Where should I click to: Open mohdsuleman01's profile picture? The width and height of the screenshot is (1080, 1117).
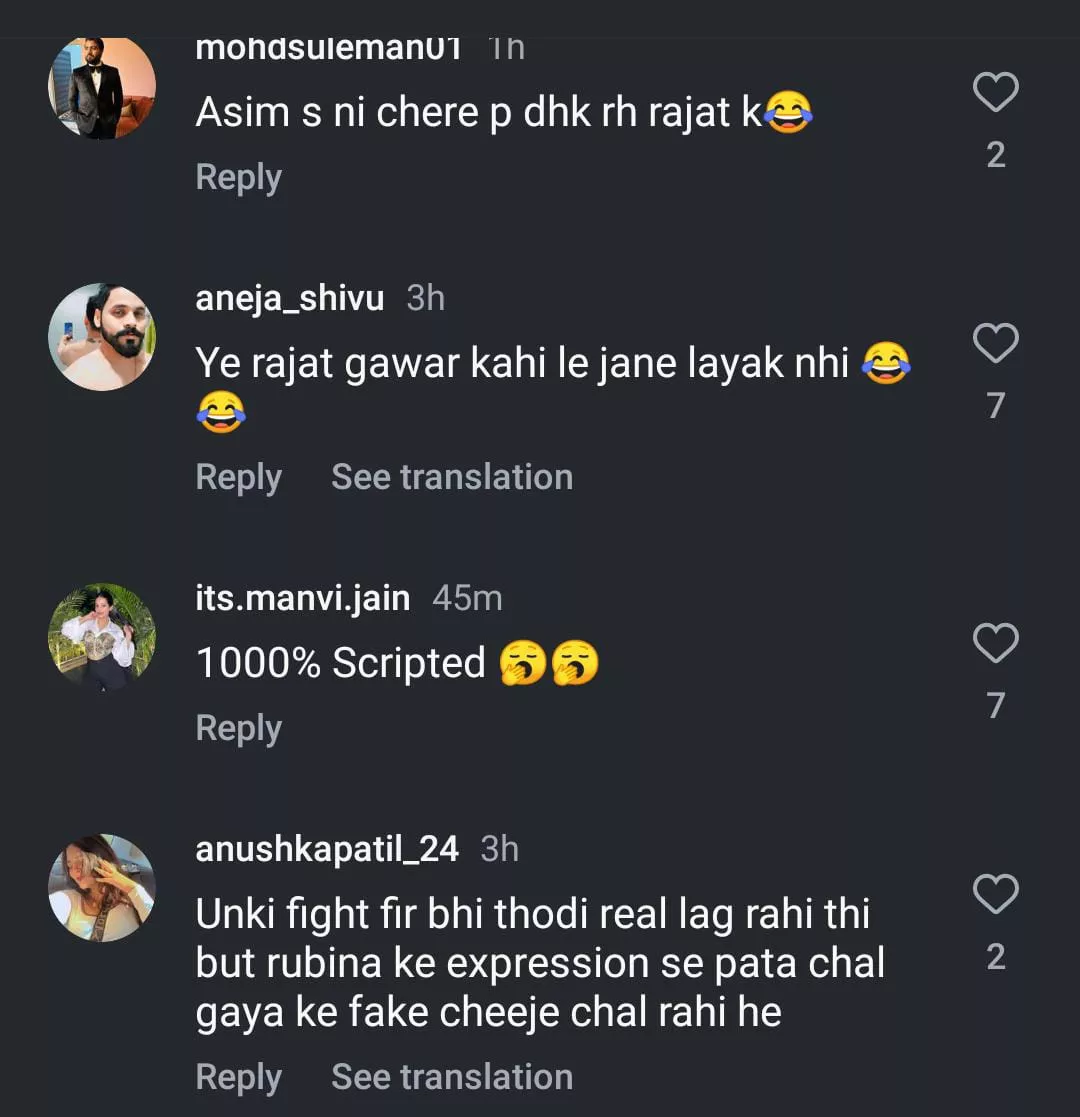(102, 88)
